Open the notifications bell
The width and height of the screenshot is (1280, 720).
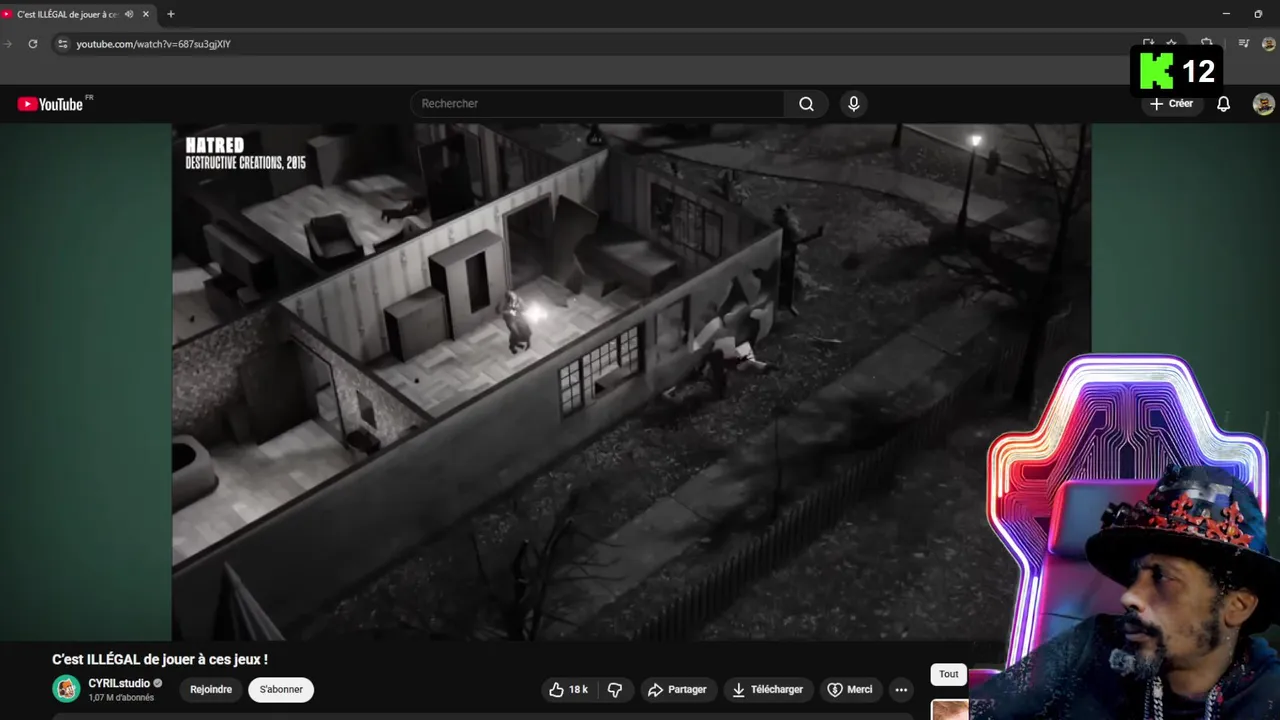click(x=1223, y=104)
